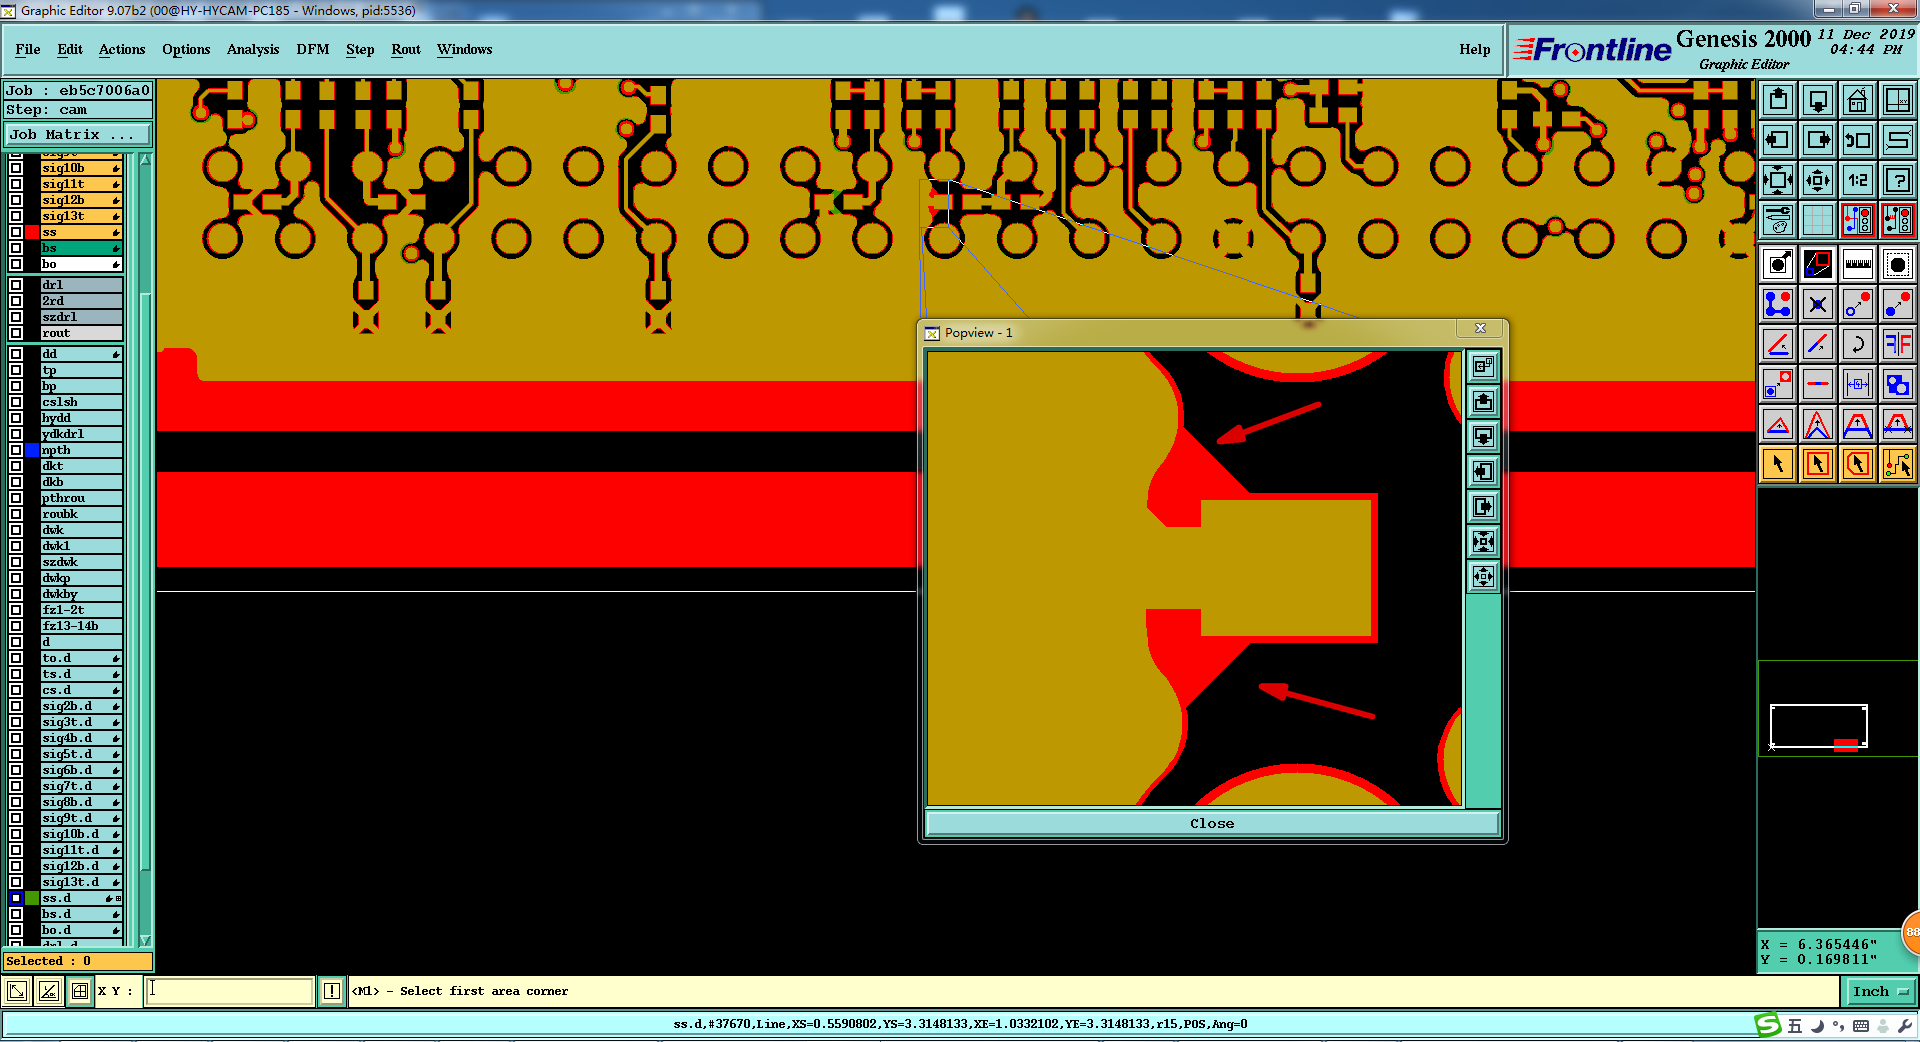
Task: Open the File menu
Action: pos(28,49)
